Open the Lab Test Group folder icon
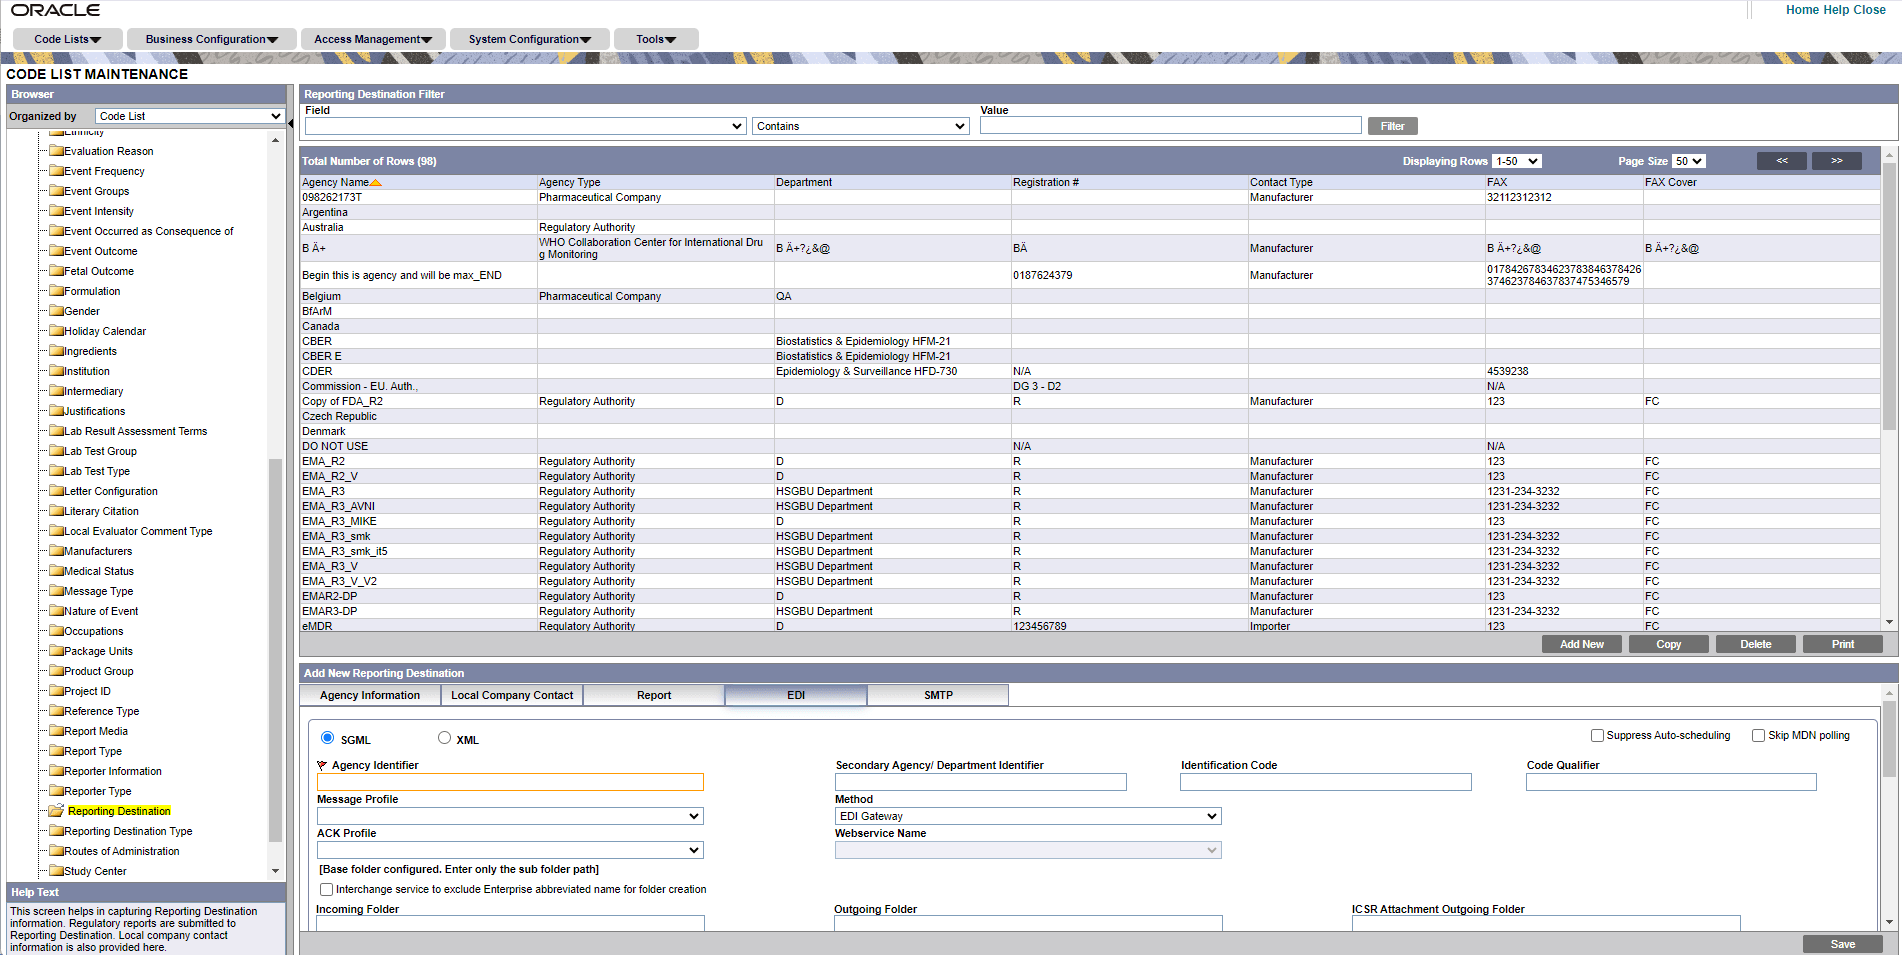This screenshot has height=955, width=1902. 57,451
